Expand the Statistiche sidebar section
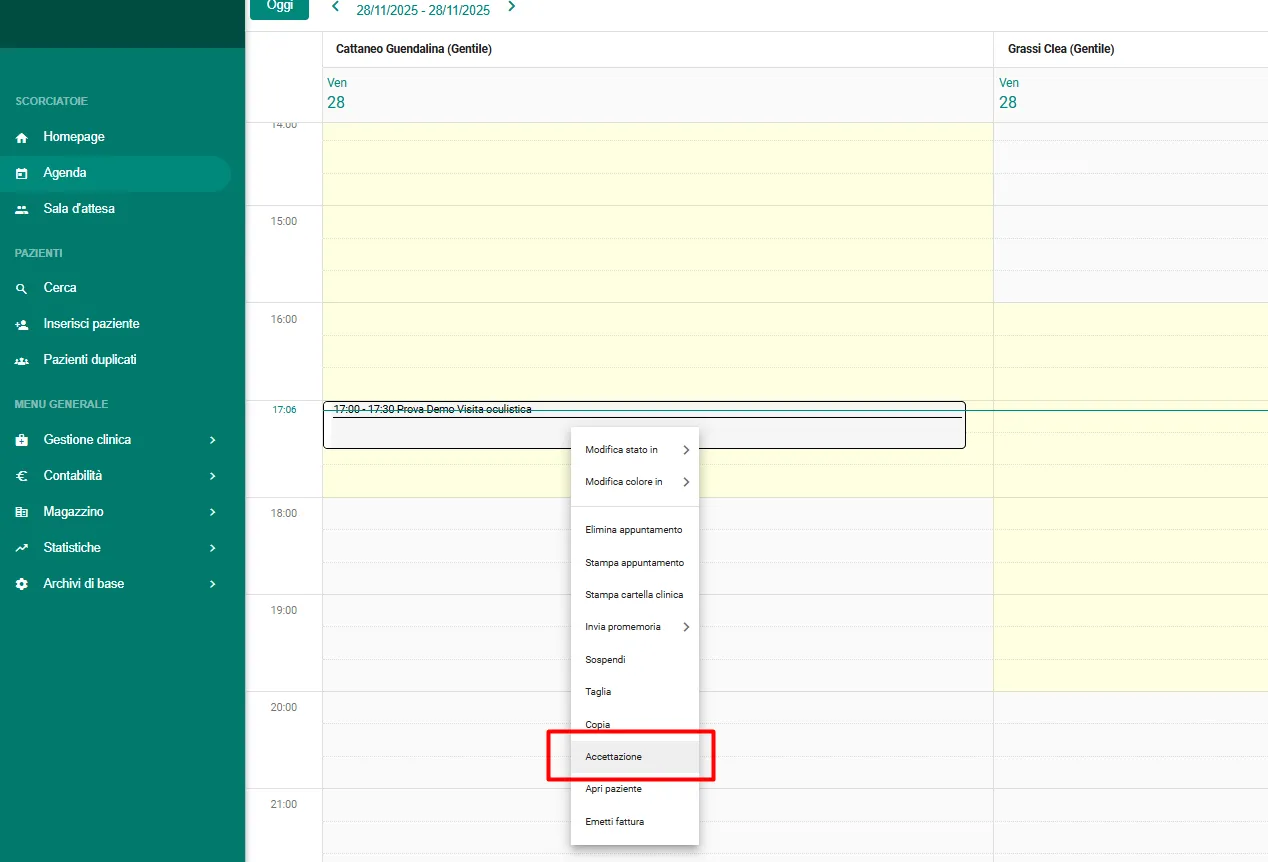Screen dimensions: 1268x862 coord(212,548)
